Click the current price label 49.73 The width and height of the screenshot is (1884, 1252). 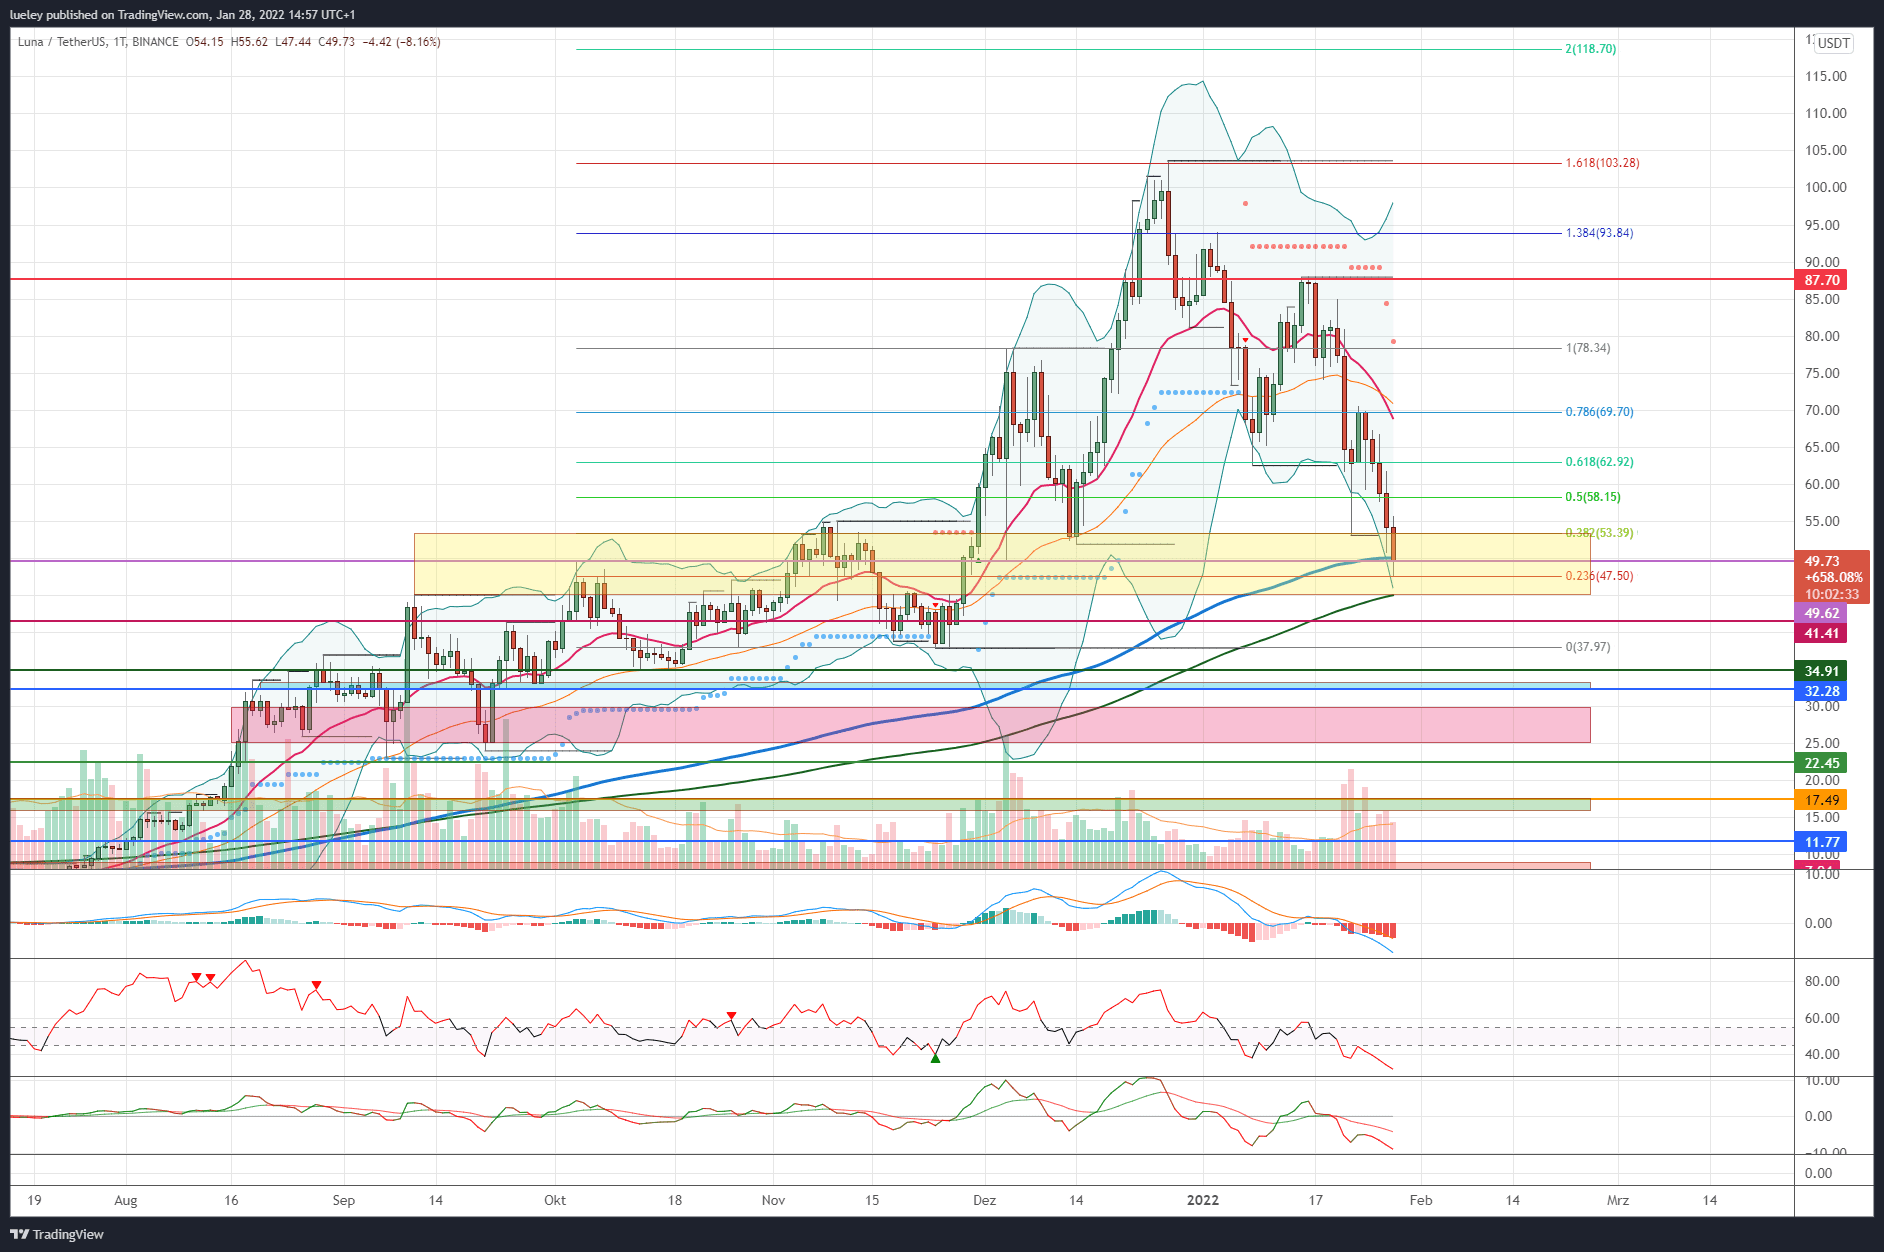point(1821,561)
